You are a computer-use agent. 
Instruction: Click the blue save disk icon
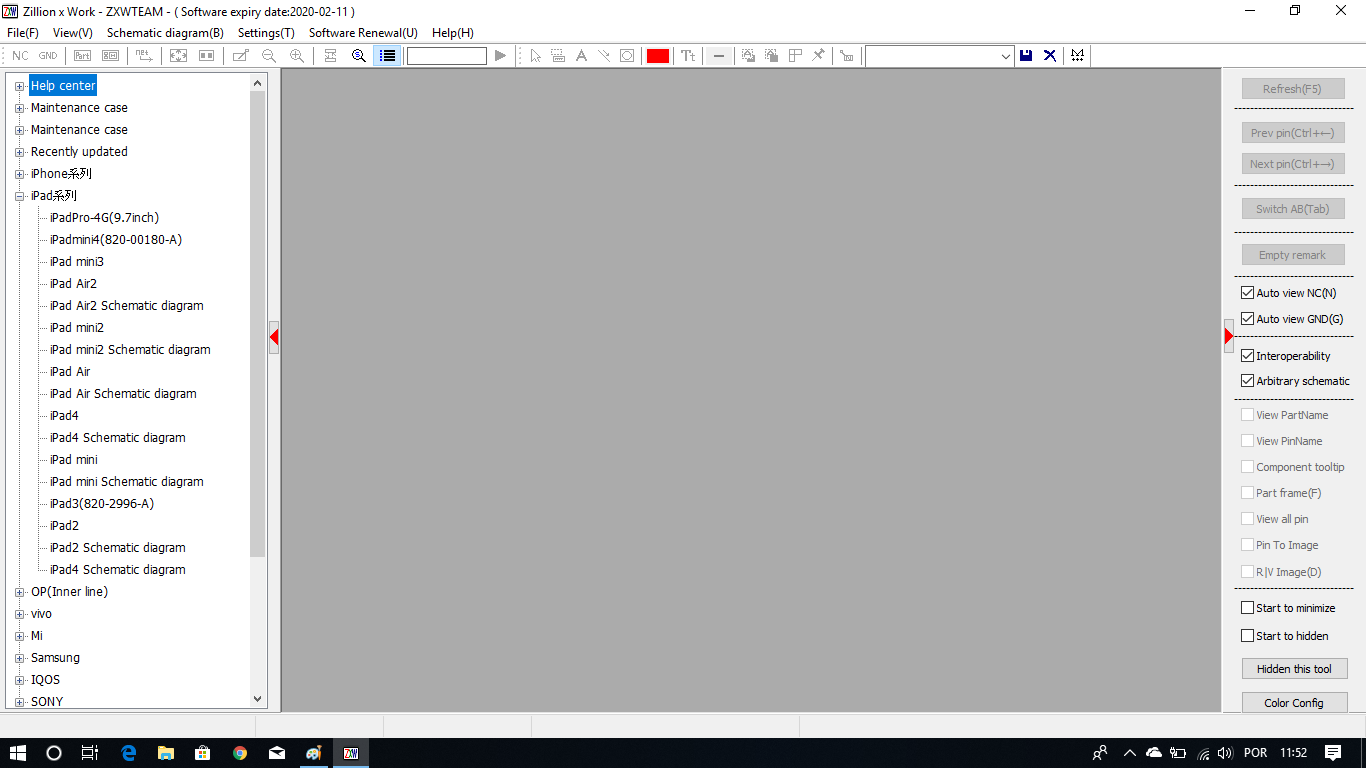click(1026, 56)
